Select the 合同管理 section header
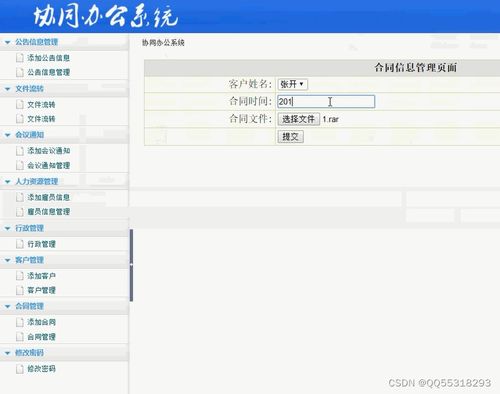The width and height of the screenshot is (500, 394). 30,306
